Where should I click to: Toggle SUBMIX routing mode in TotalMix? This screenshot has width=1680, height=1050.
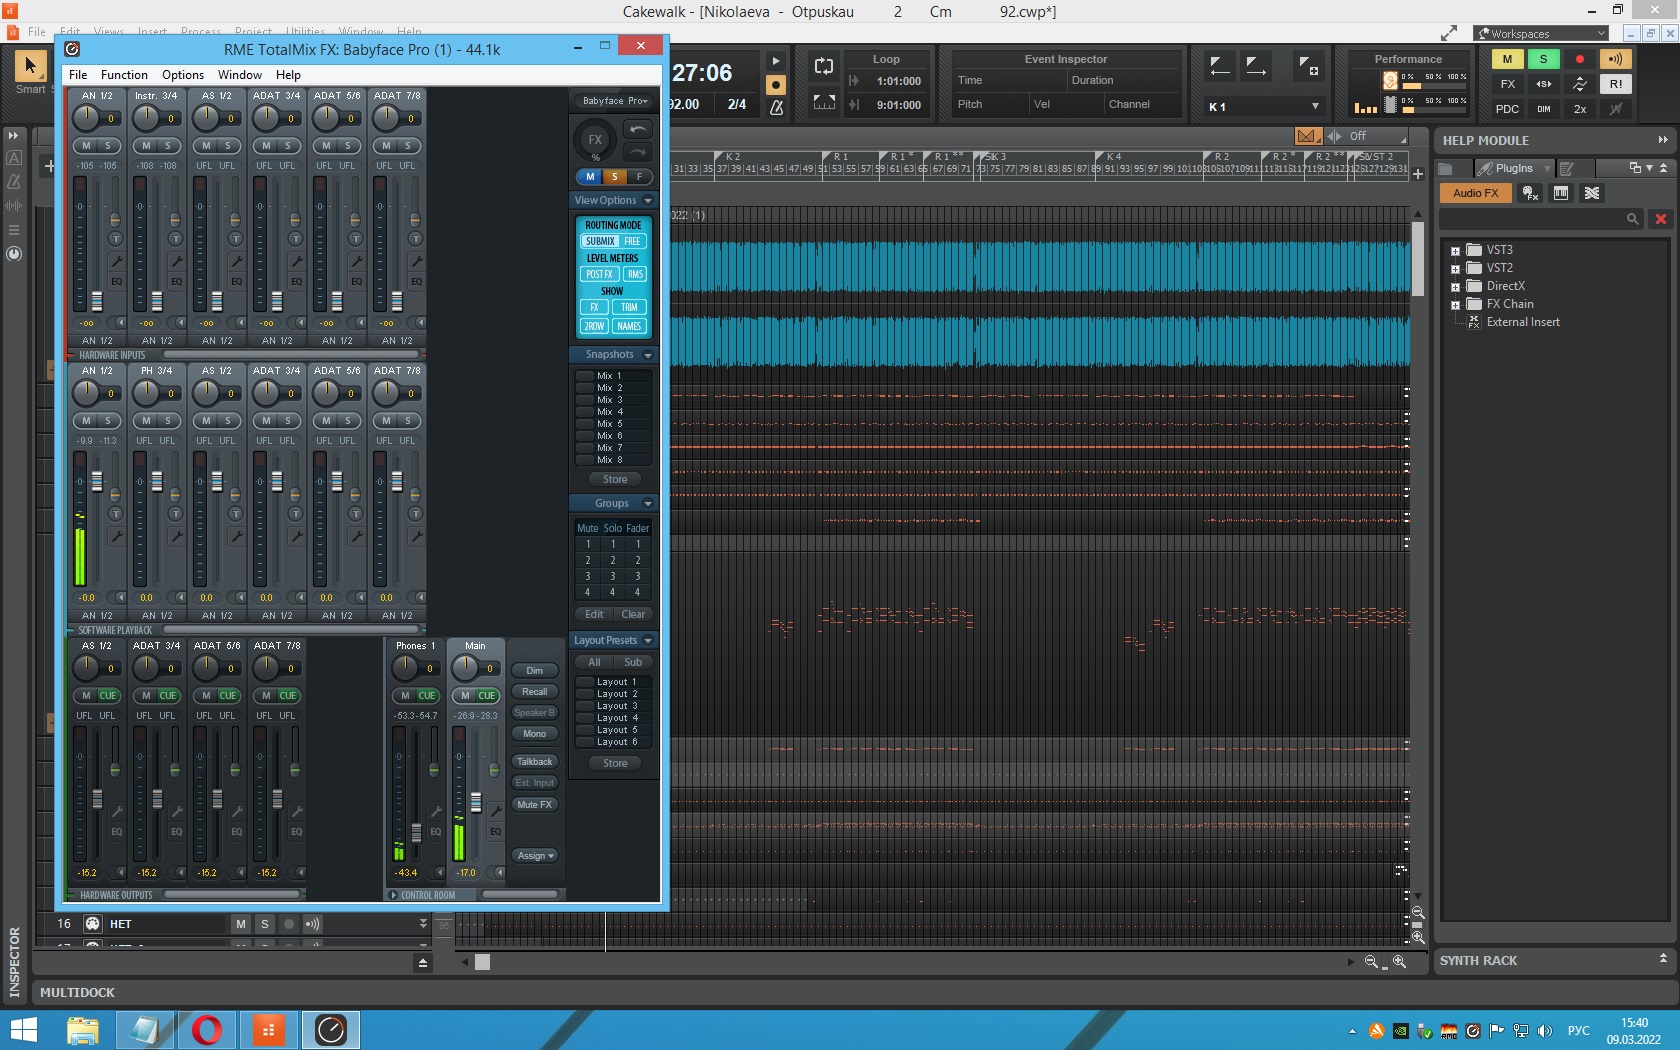tap(600, 241)
